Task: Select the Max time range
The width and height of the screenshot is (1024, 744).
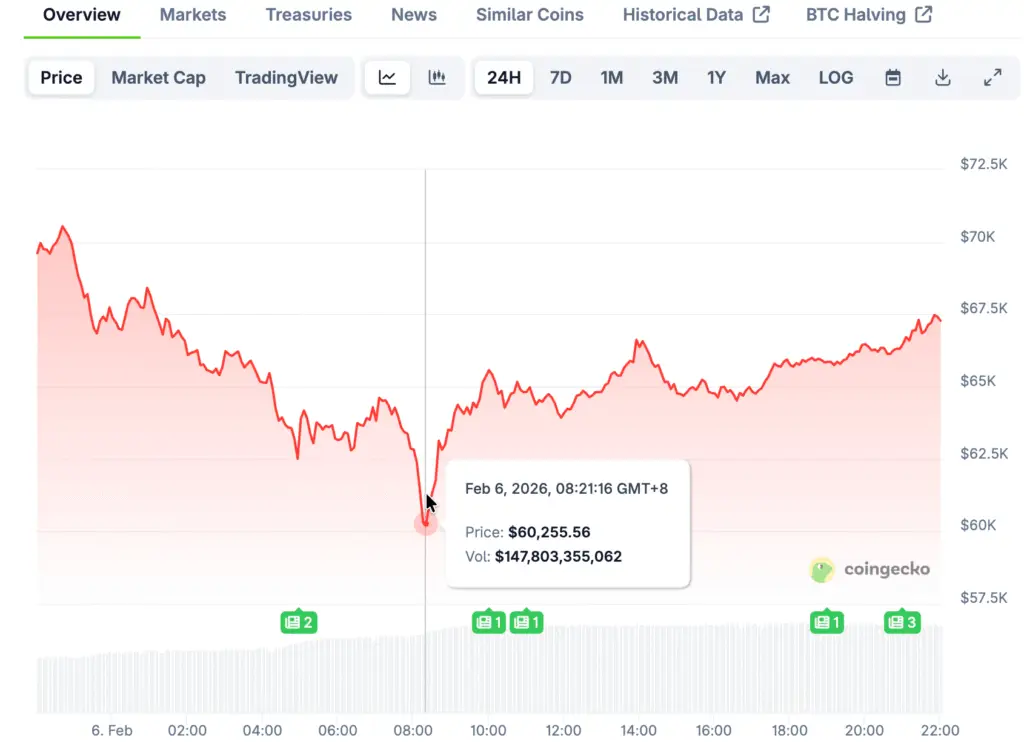Action: (772, 78)
